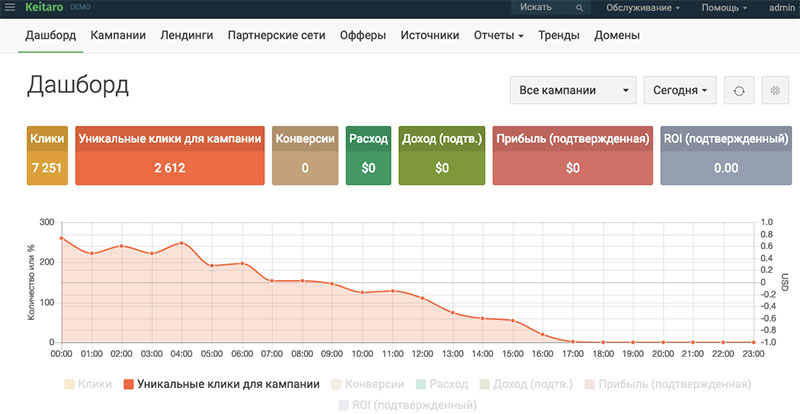
Task: Open the hamburger menu icon
Action: click(10, 7)
